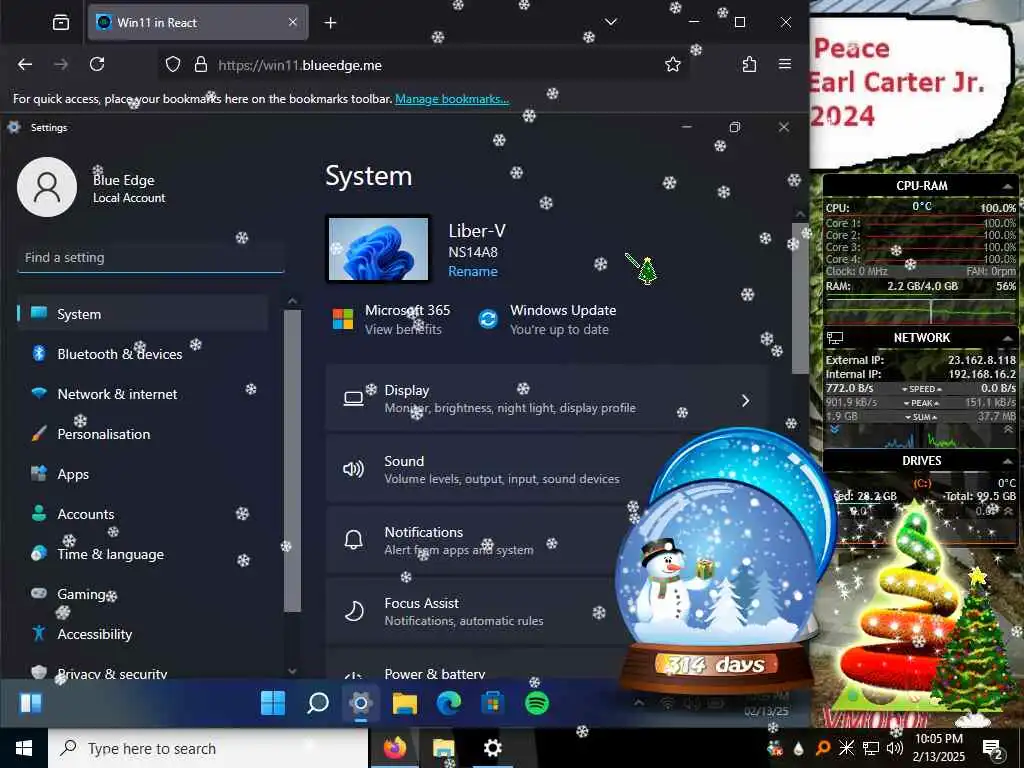Collapse the DRIVES gadget panel arrow

[x=1008, y=461]
